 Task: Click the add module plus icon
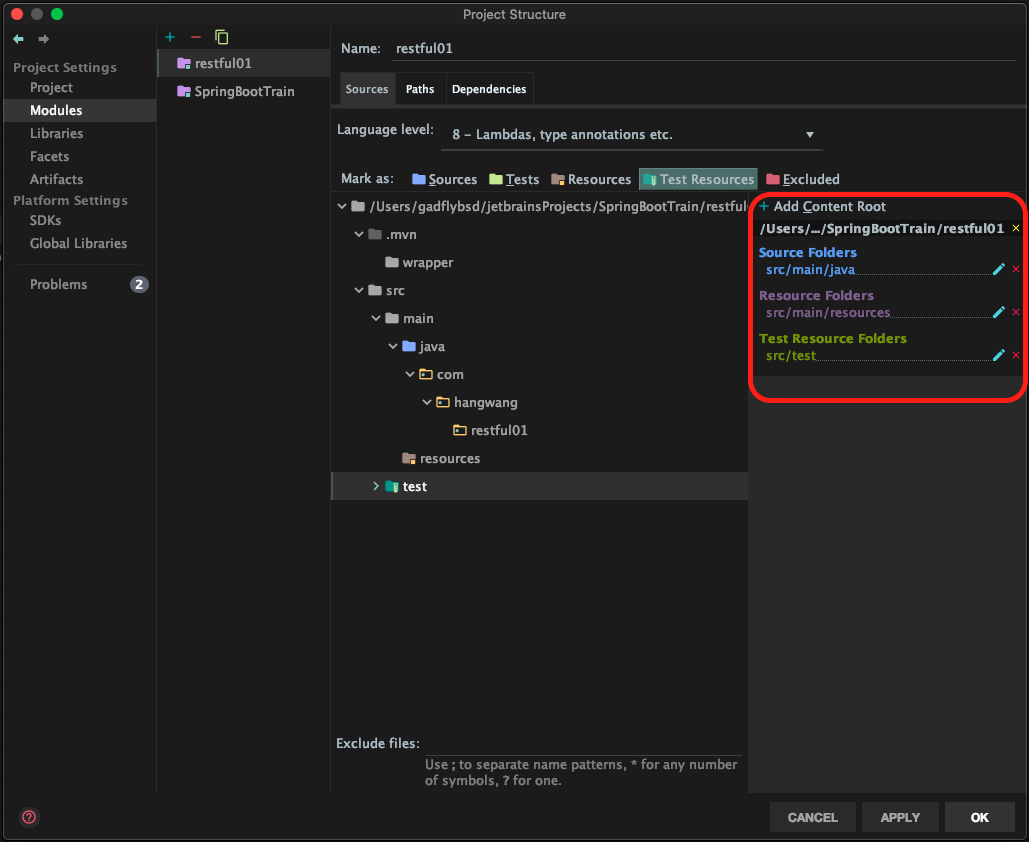(x=170, y=37)
